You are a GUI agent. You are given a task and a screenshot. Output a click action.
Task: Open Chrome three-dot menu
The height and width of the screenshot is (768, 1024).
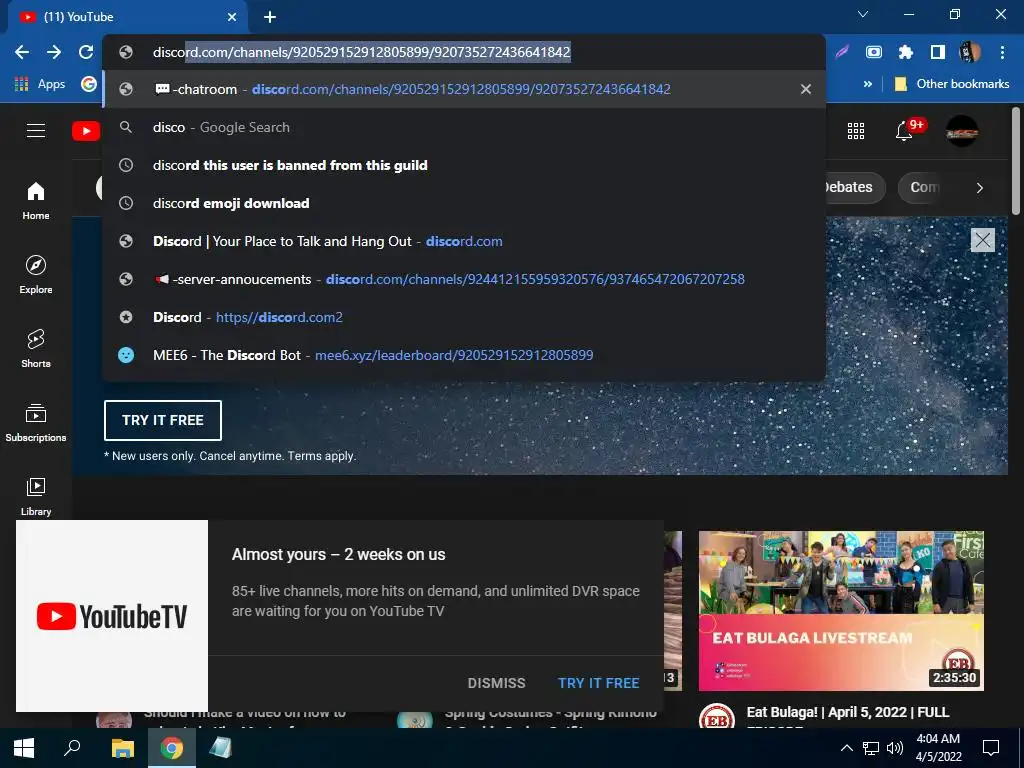pyautogui.click(x=1002, y=52)
